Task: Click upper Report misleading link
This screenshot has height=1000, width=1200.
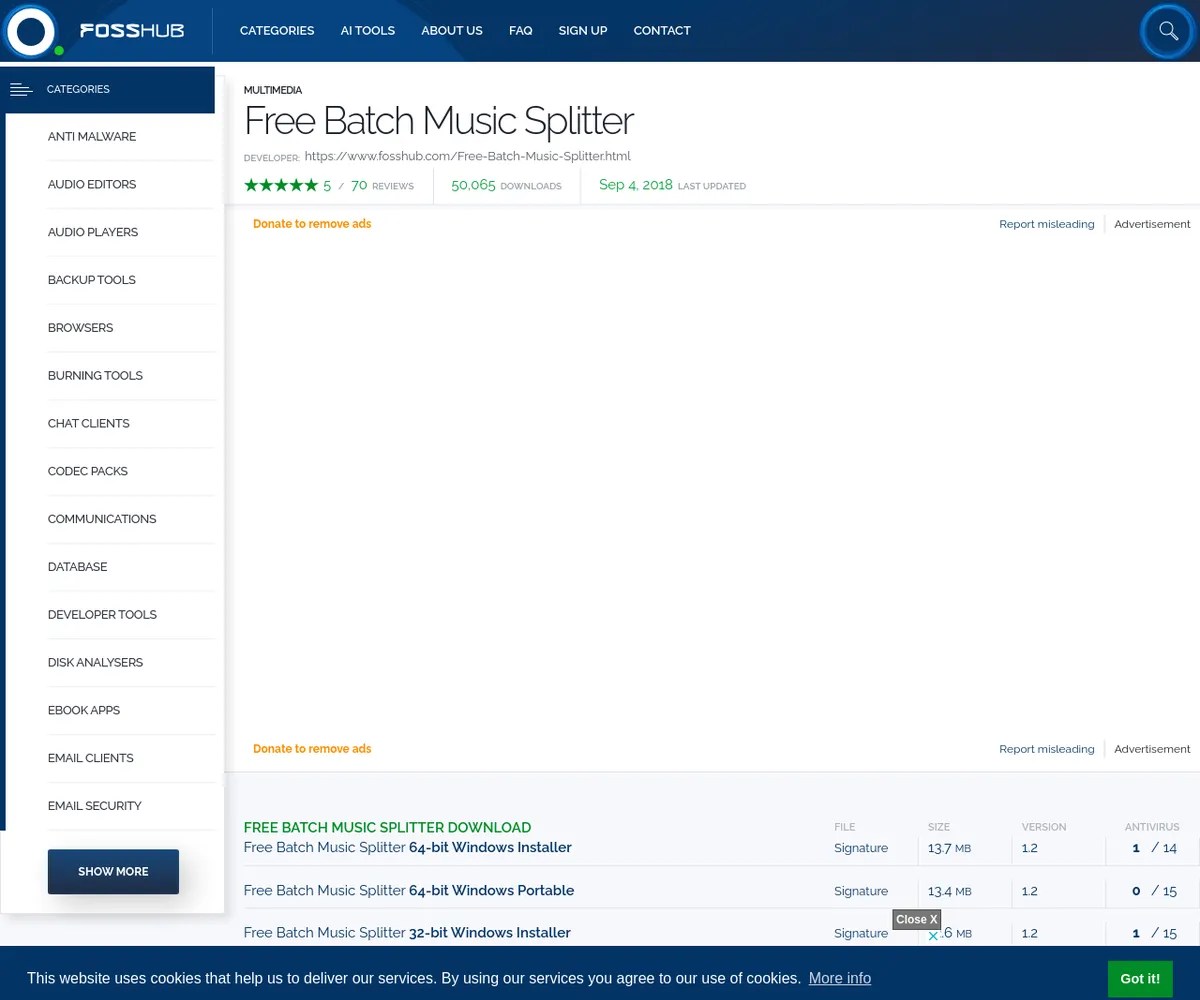Action: (1047, 224)
